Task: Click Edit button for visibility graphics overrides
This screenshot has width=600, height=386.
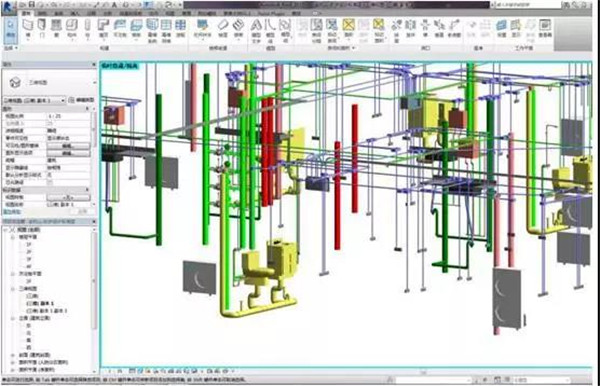Action: pyautogui.click(x=68, y=146)
